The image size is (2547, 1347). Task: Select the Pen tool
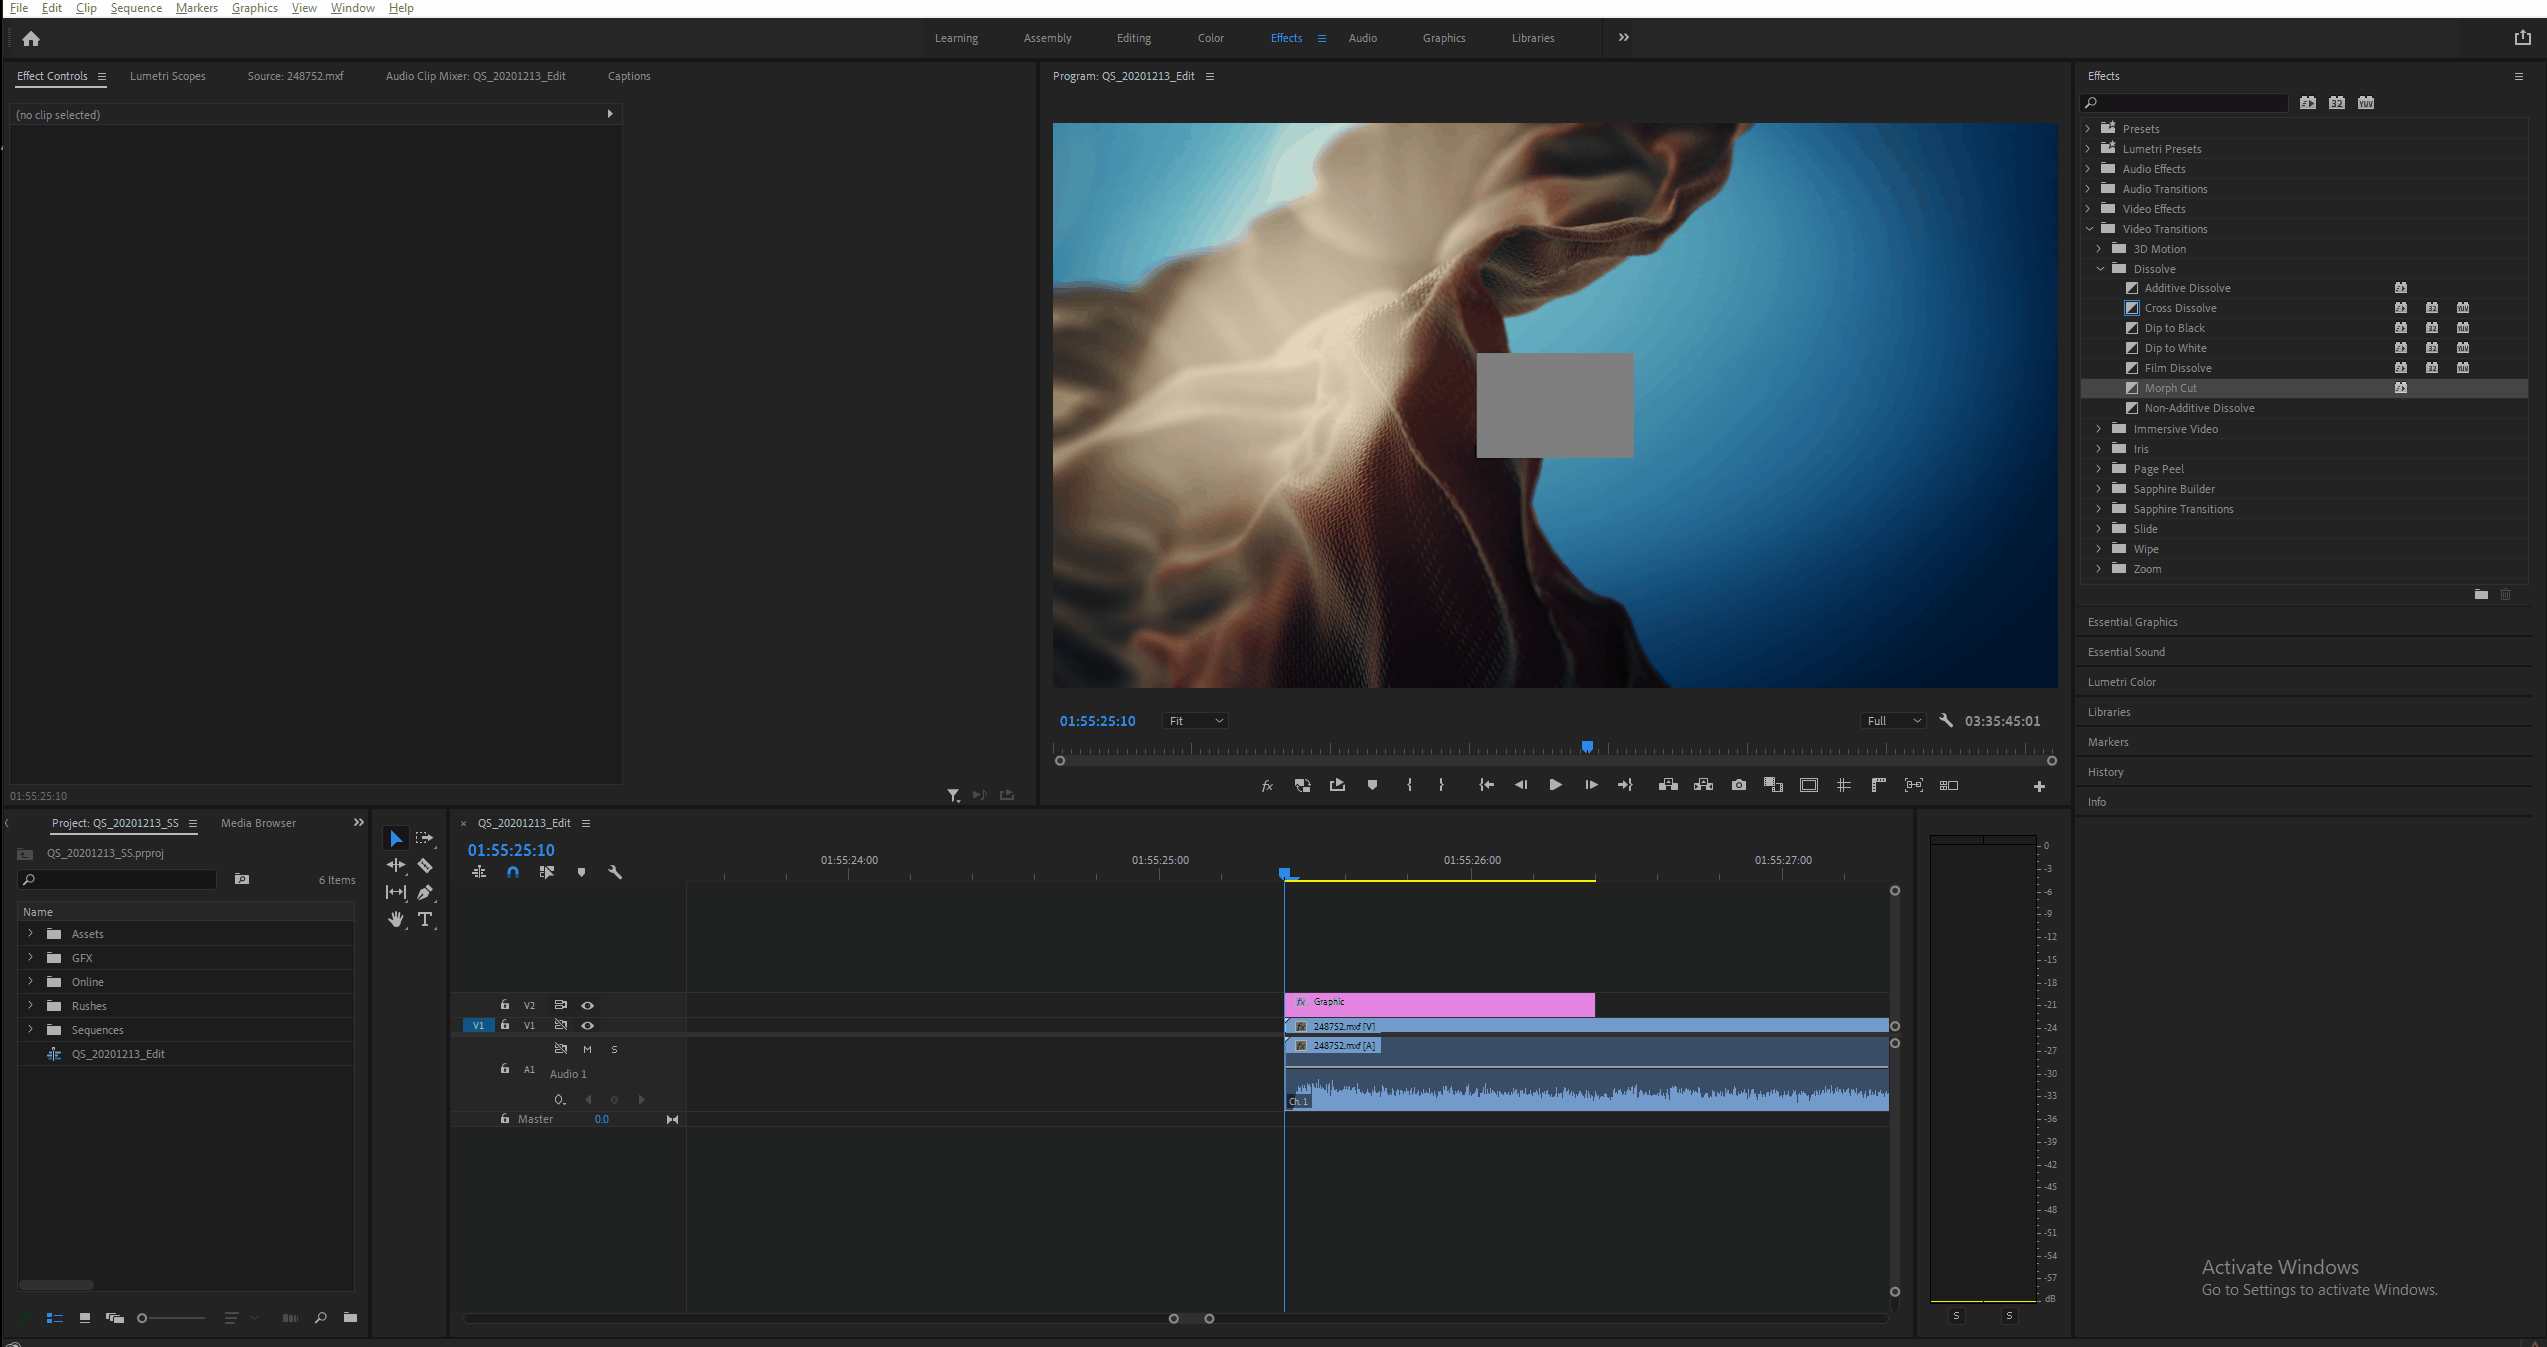click(x=425, y=892)
